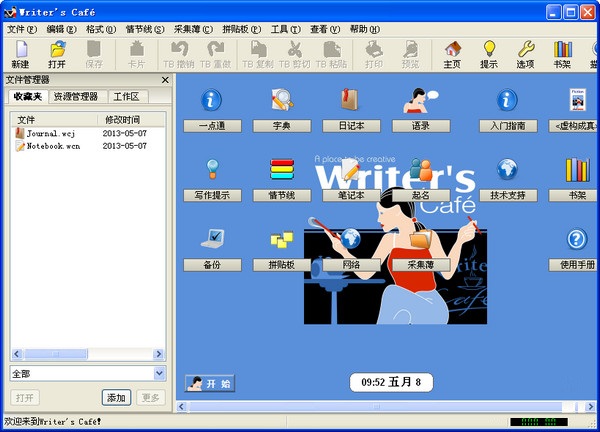This screenshot has height=432, width=600.
Task: Click the 备份 laptop icon
Action: 213,239
